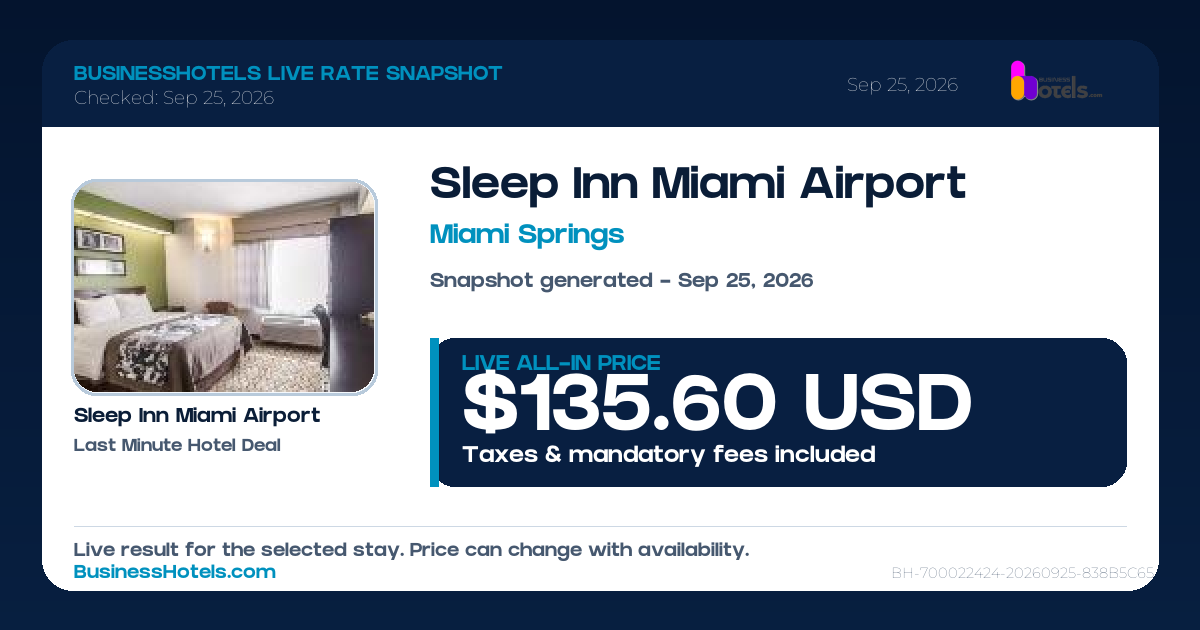Click the header date Sep 25, 2026
This screenshot has height=630, width=1200.
coord(902,85)
